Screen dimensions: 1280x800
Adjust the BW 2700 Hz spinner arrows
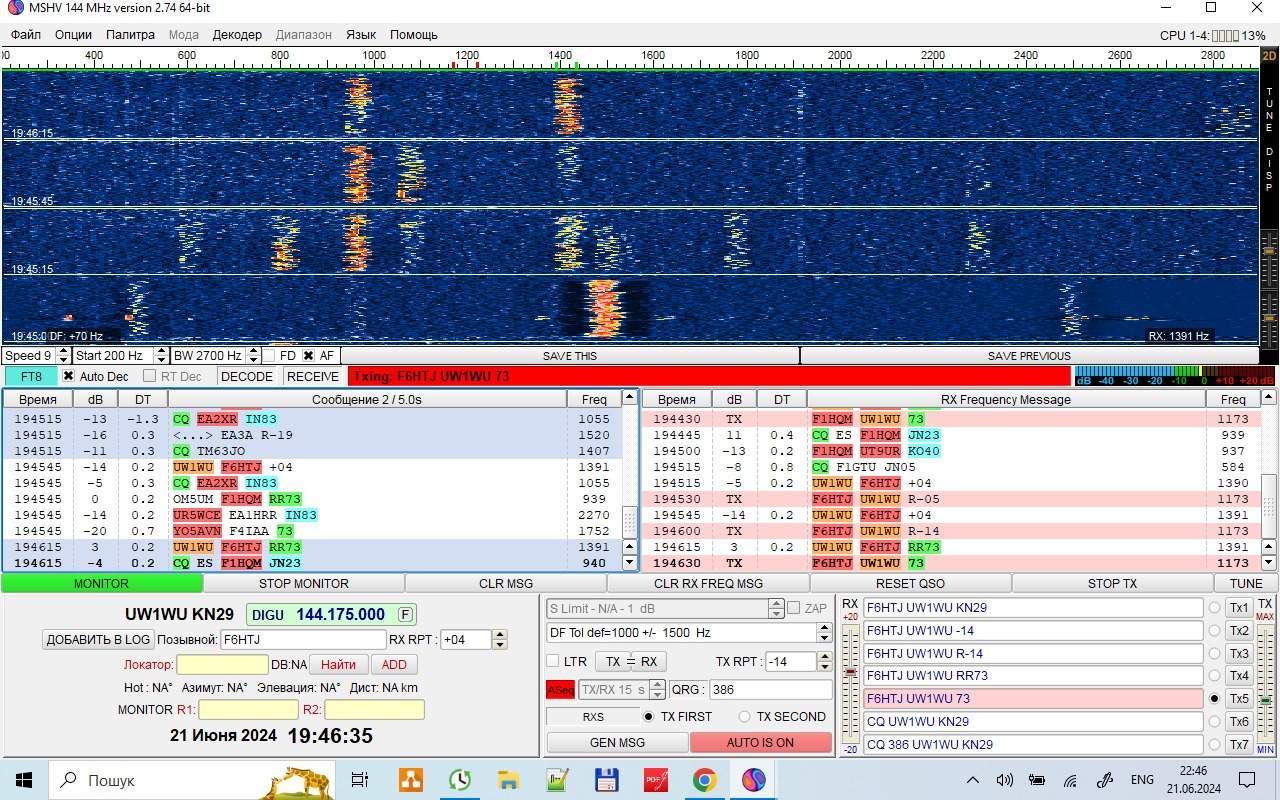pos(253,355)
